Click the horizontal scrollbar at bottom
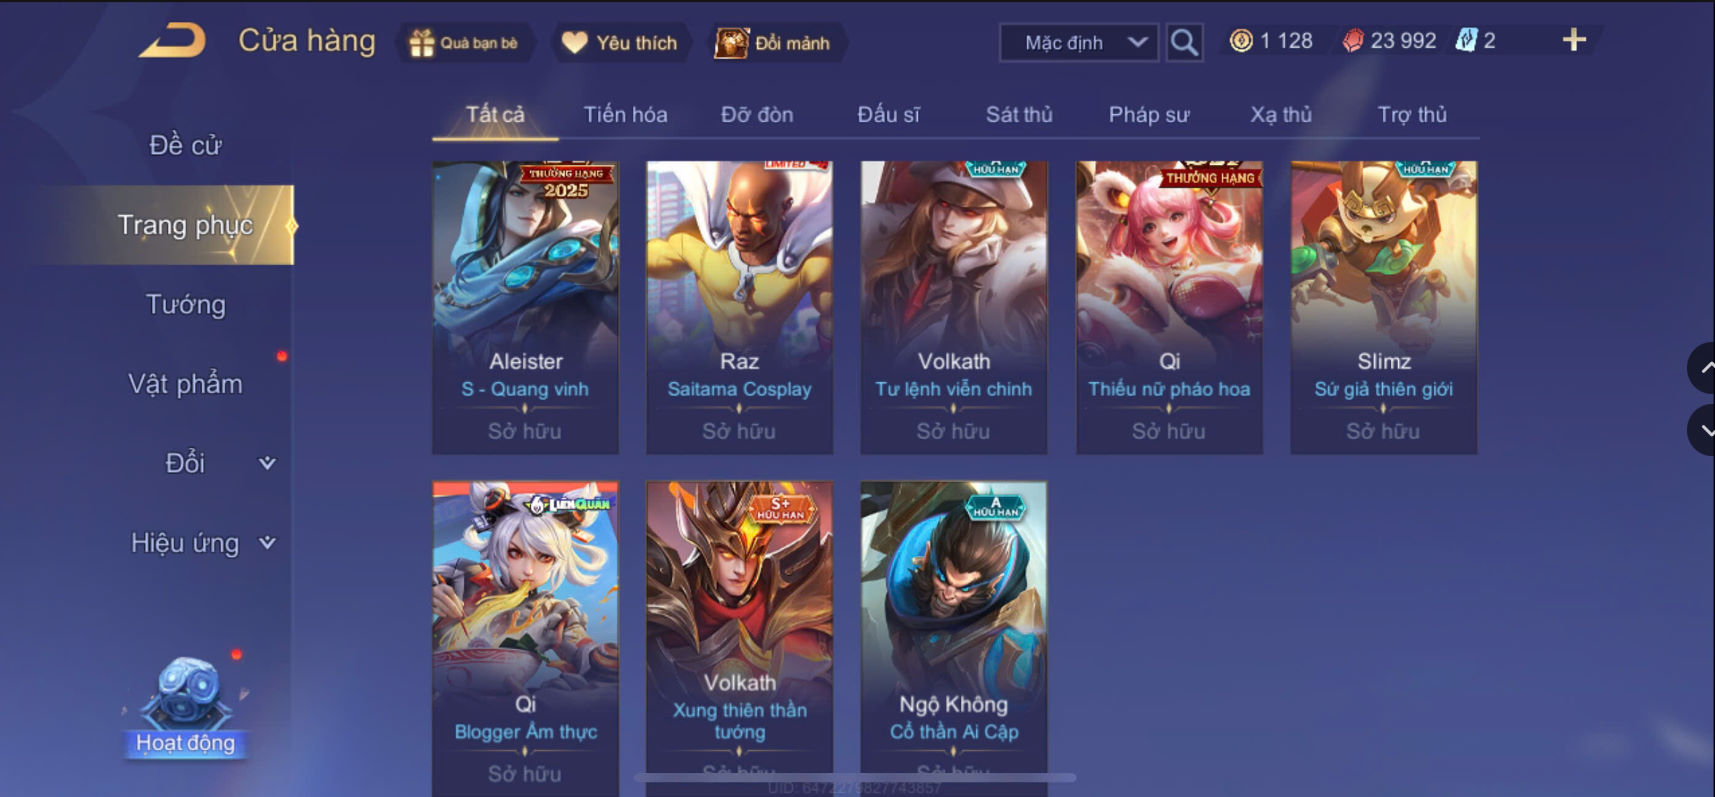The width and height of the screenshot is (1715, 797). pyautogui.click(x=855, y=777)
